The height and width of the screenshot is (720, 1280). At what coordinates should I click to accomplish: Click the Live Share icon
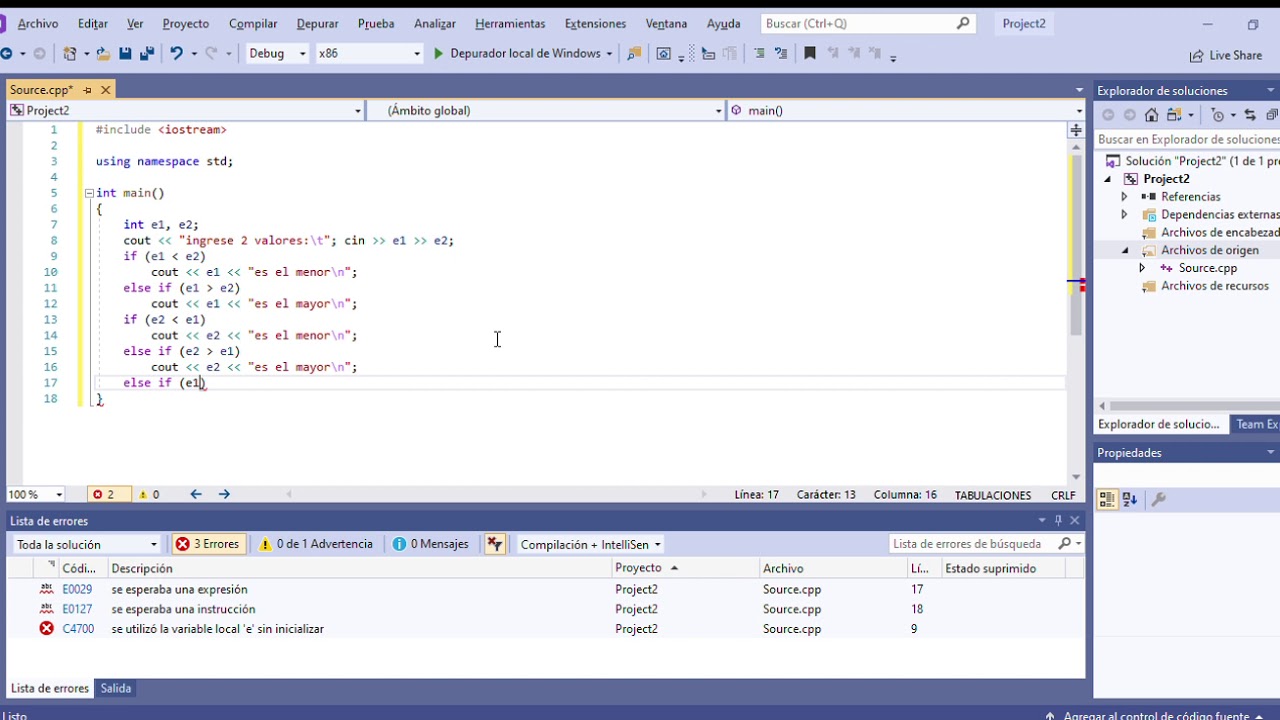[1196, 56]
